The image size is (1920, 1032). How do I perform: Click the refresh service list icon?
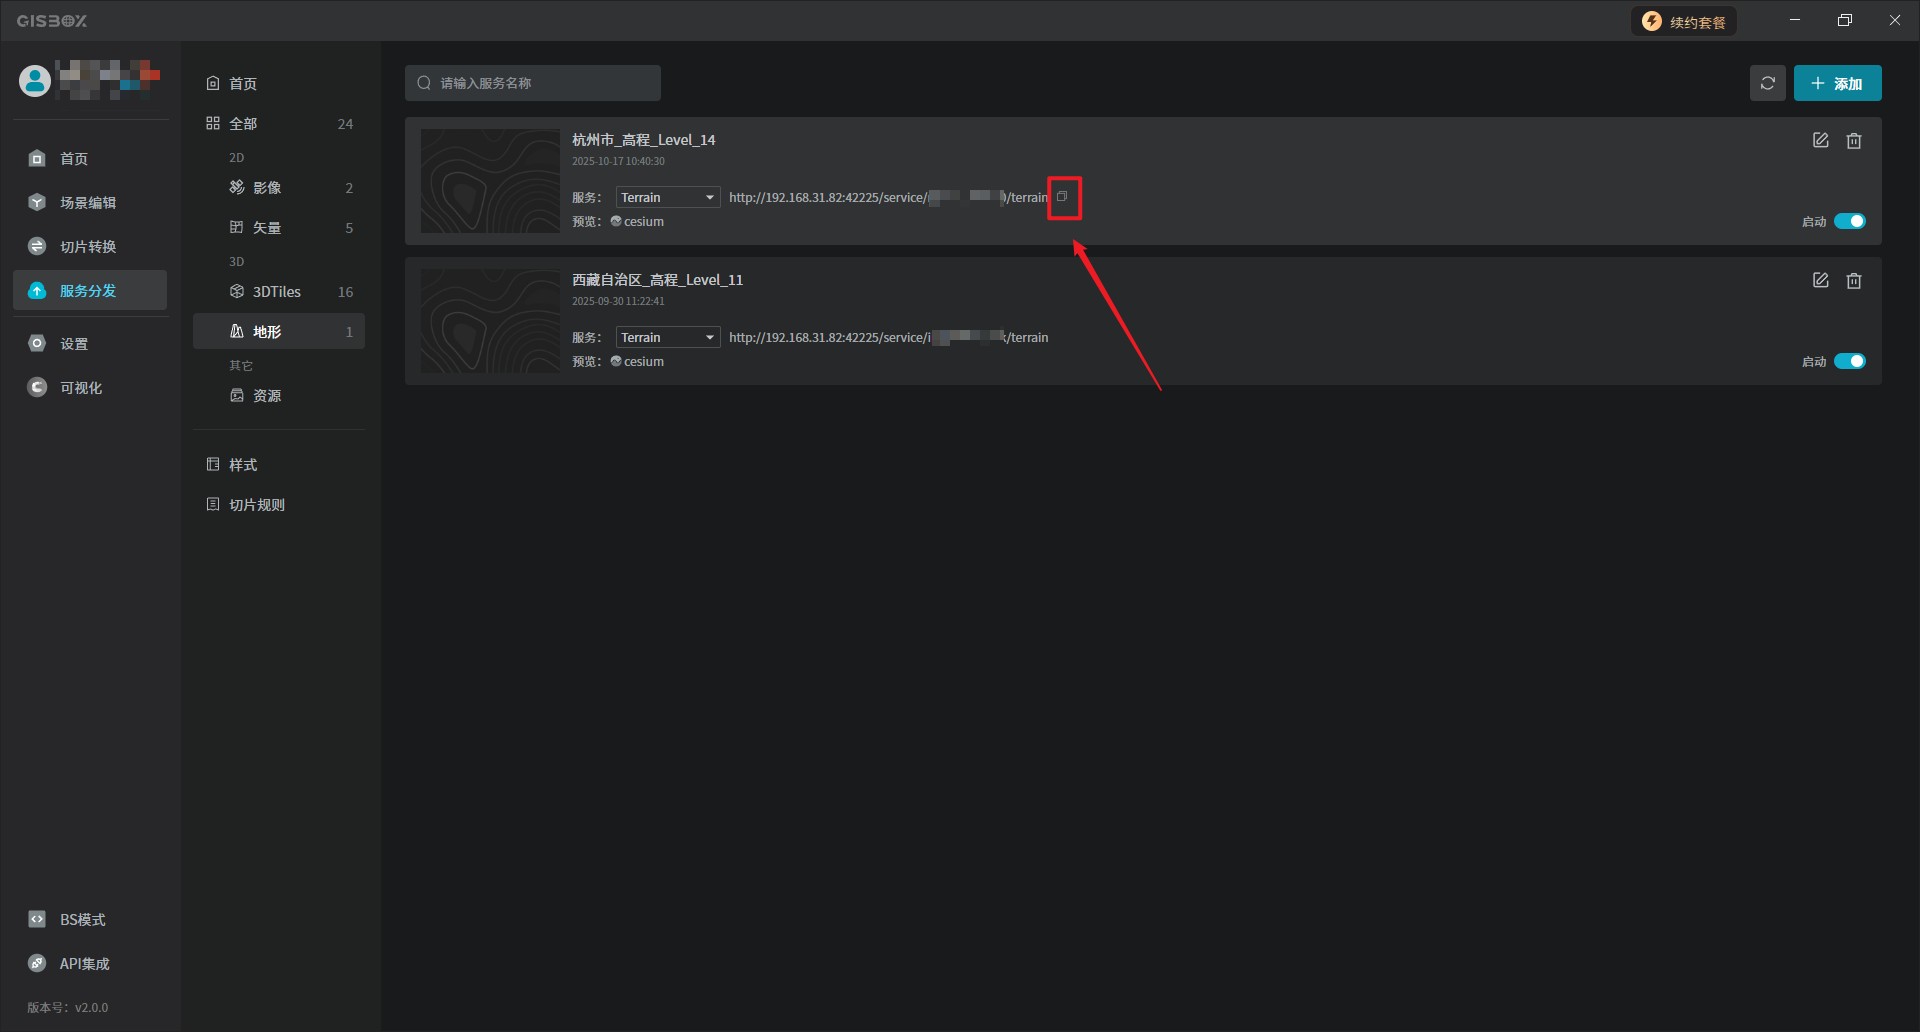click(x=1767, y=83)
